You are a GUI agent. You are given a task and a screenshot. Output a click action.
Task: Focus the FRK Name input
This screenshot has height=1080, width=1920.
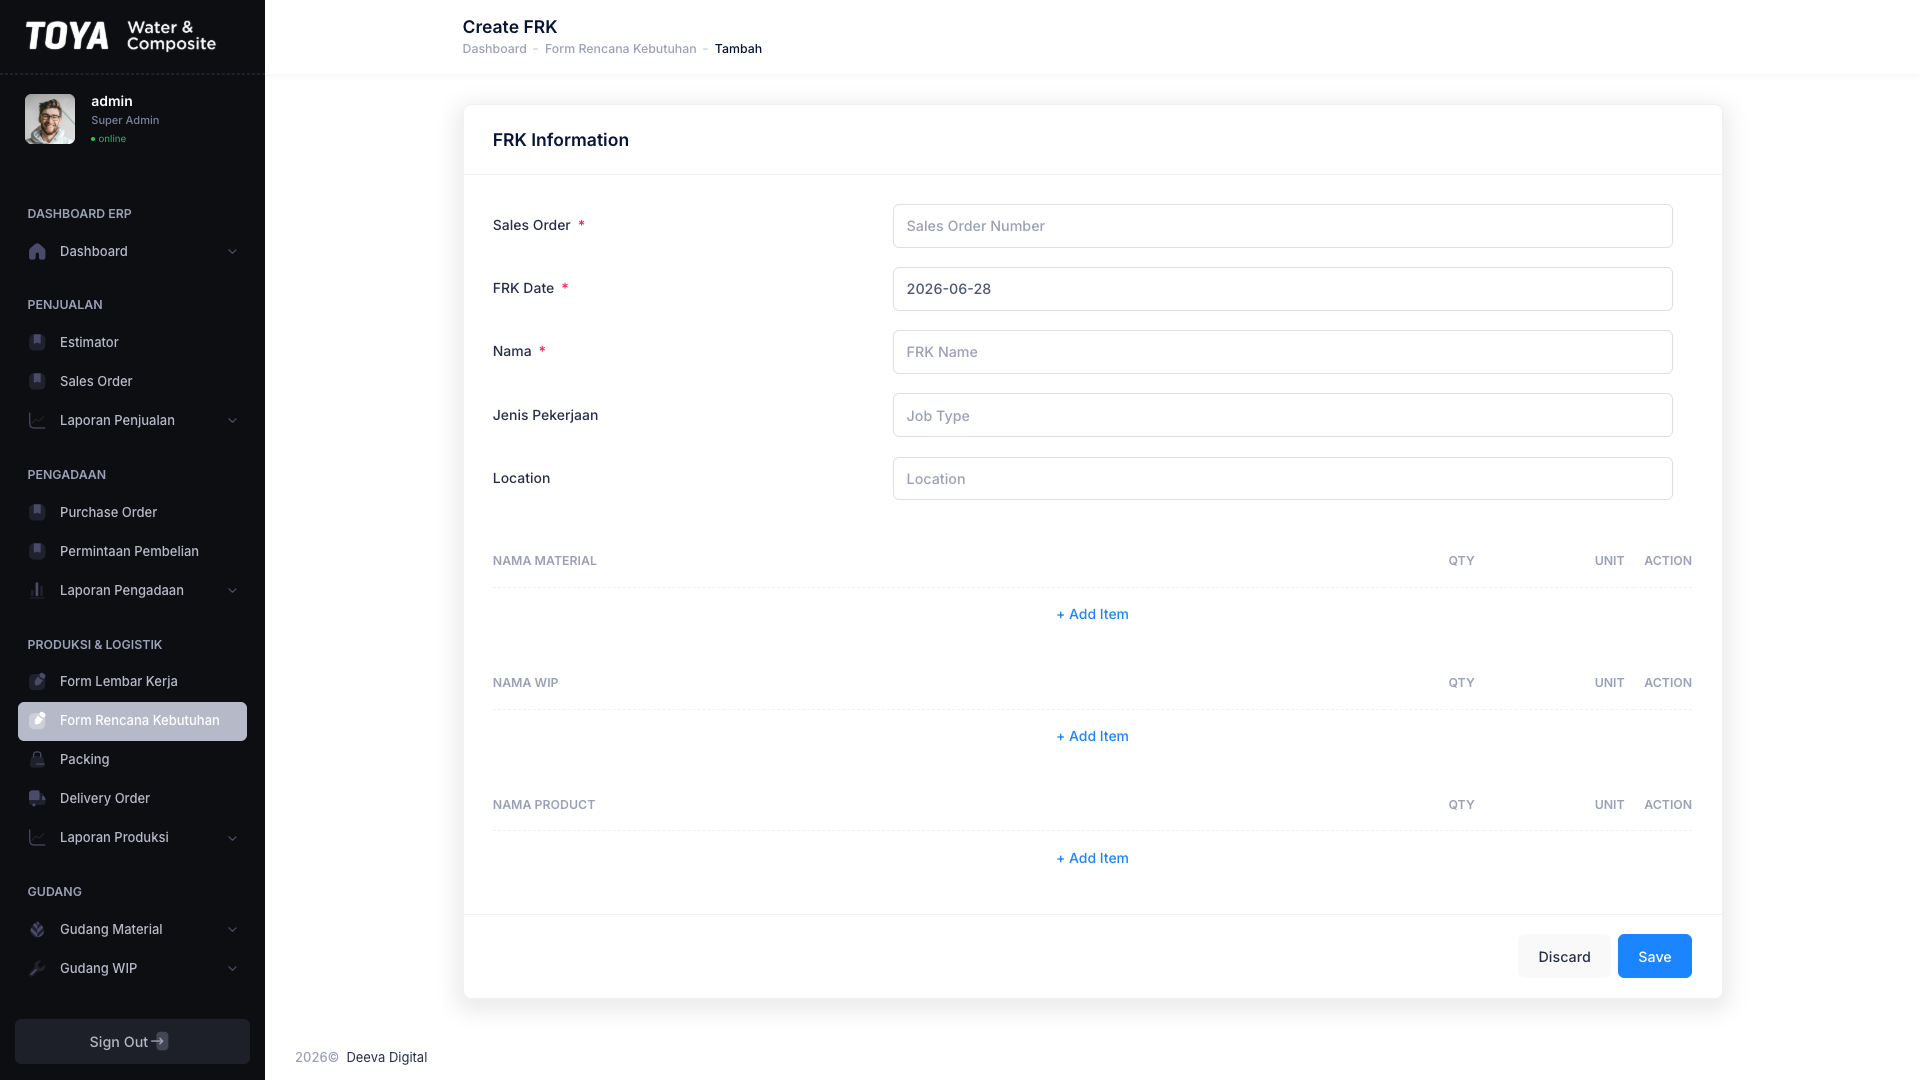pyautogui.click(x=1282, y=352)
